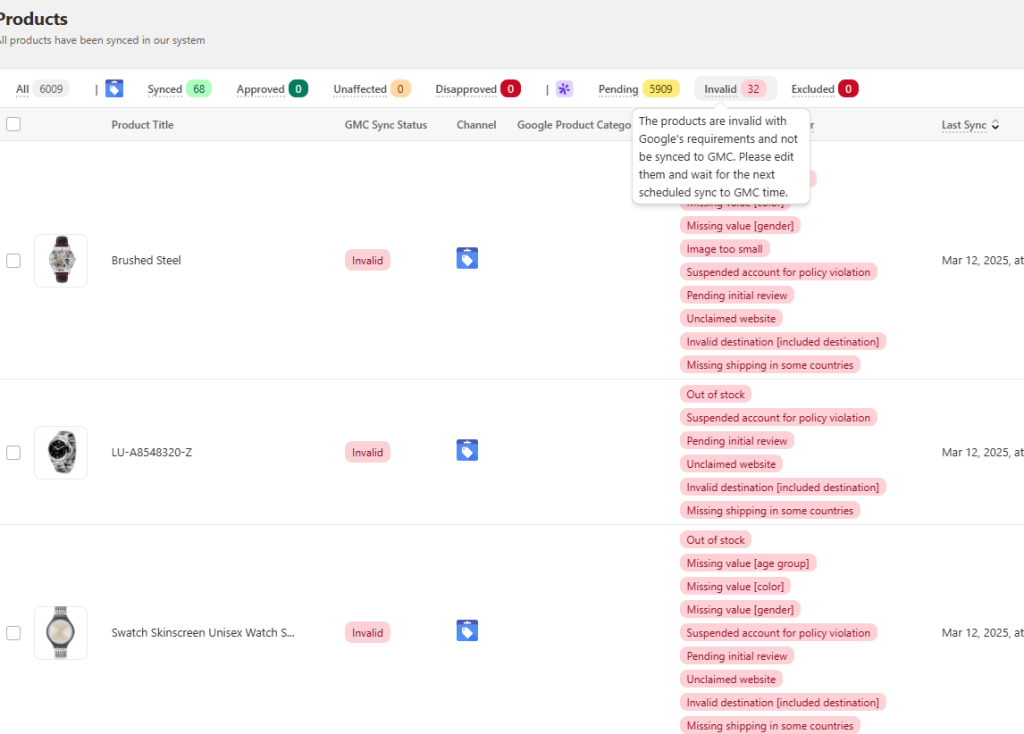Click the purple AI sparkle icon in the filter bar

coord(564,89)
